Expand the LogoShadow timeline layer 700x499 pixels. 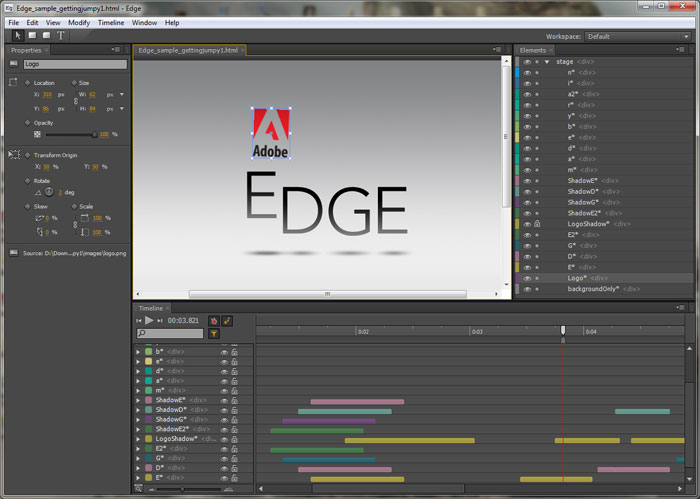pyautogui.click(x=138, y=439)
